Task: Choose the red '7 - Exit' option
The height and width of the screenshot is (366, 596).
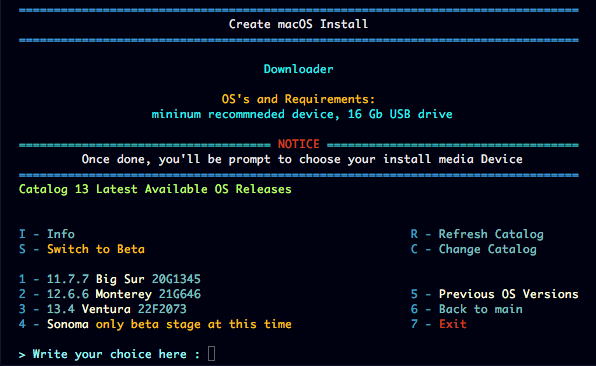Action: [x=438, y=324]
